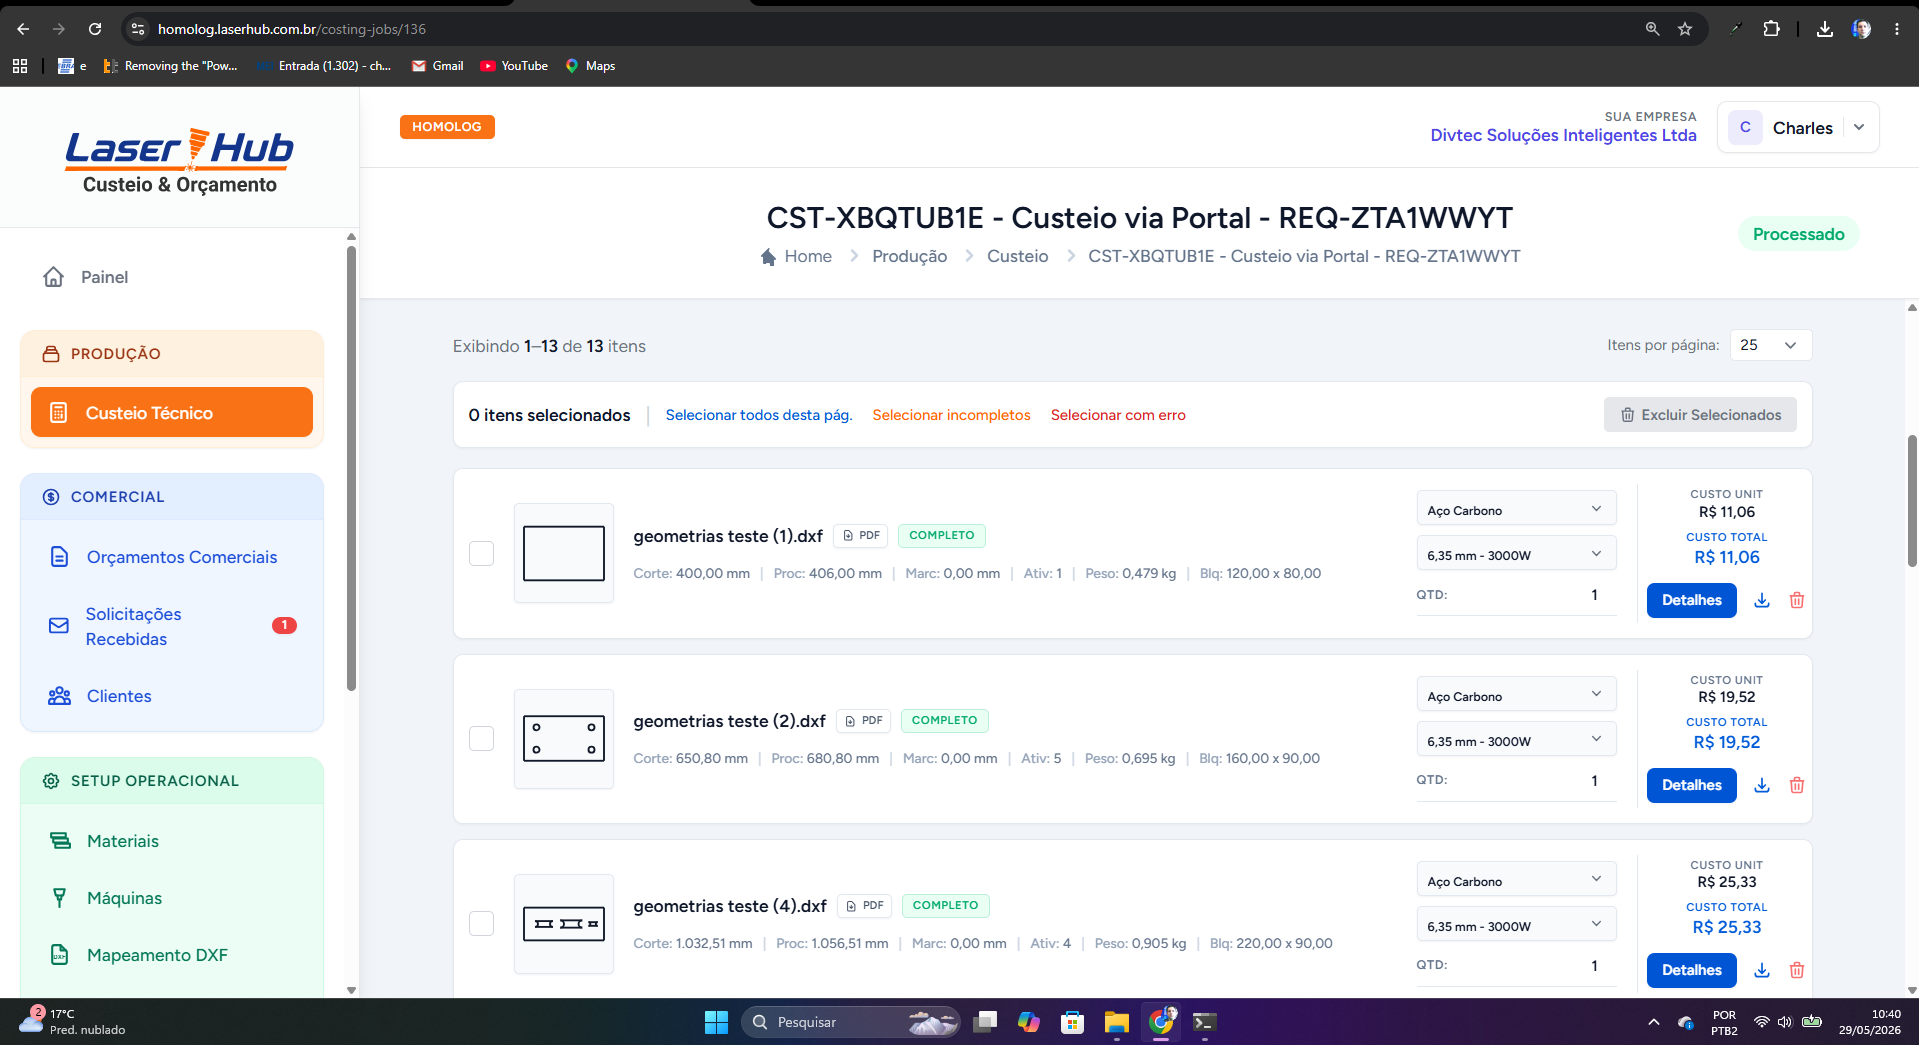This screenshot has height=1045, width=1919.
Task: Open the terminal app in taskbar
Action: (1204, 1022)
